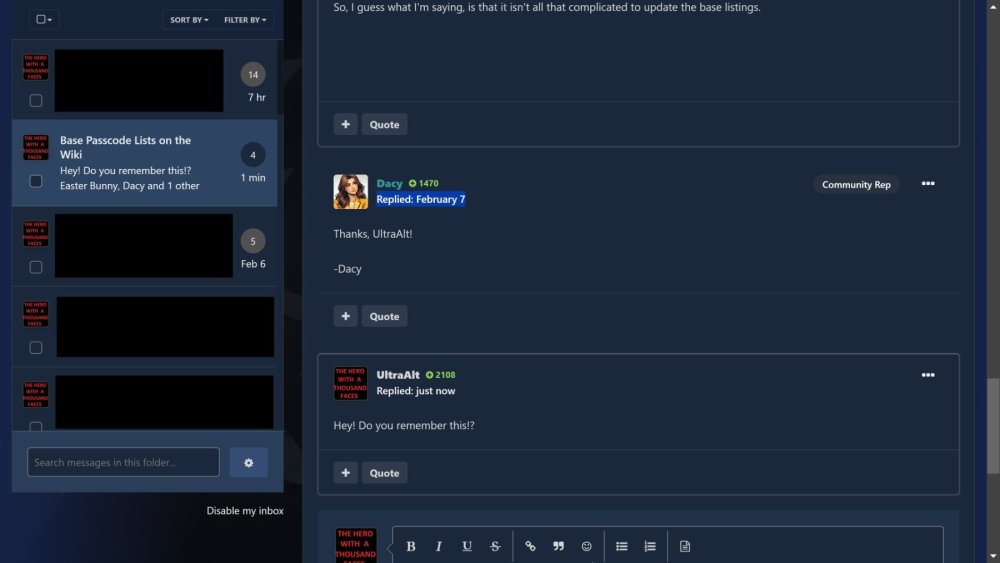The image size is (1000, 563).
Task: Open options menu on UltraAlt's latest reply
Action: click(x=928, y=375)
